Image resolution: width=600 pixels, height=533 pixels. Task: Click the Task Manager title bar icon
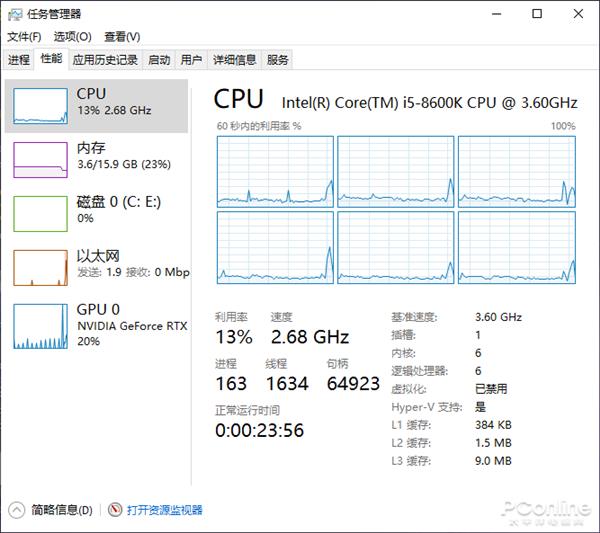15,15
